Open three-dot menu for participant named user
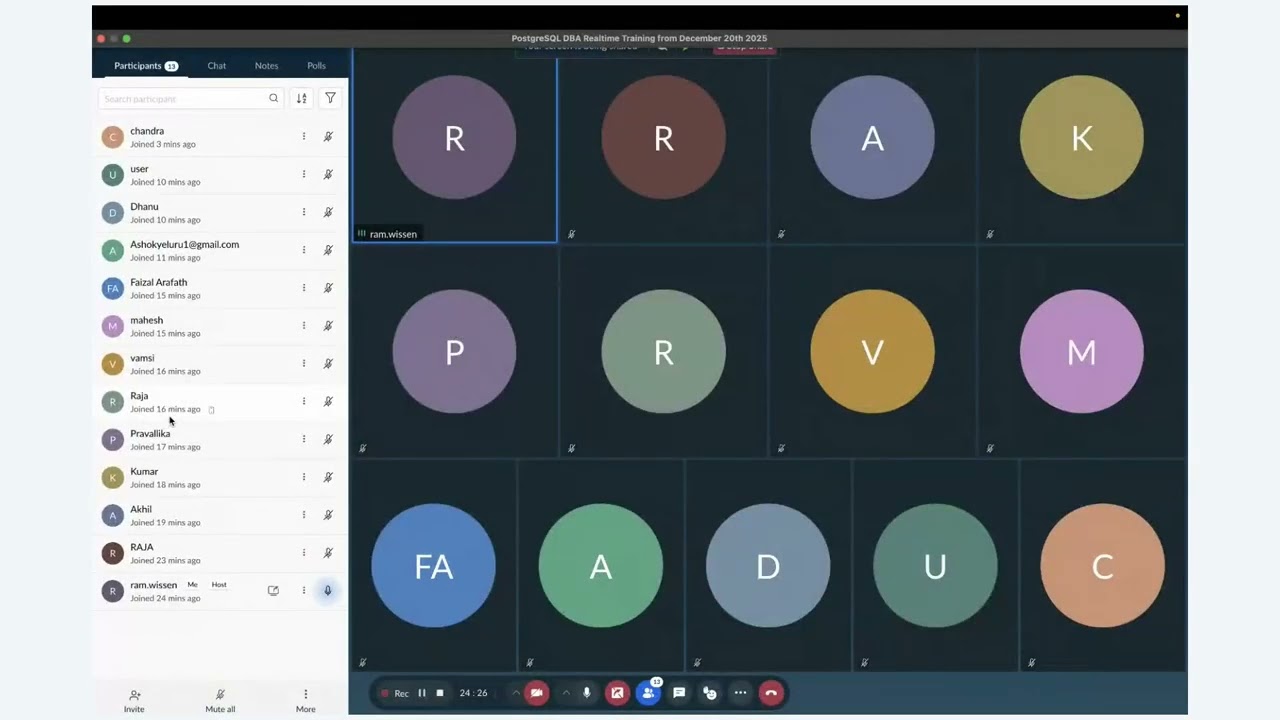Viewport: 1280px width, 720px height. pyautogui.click(x=304, y=174)
